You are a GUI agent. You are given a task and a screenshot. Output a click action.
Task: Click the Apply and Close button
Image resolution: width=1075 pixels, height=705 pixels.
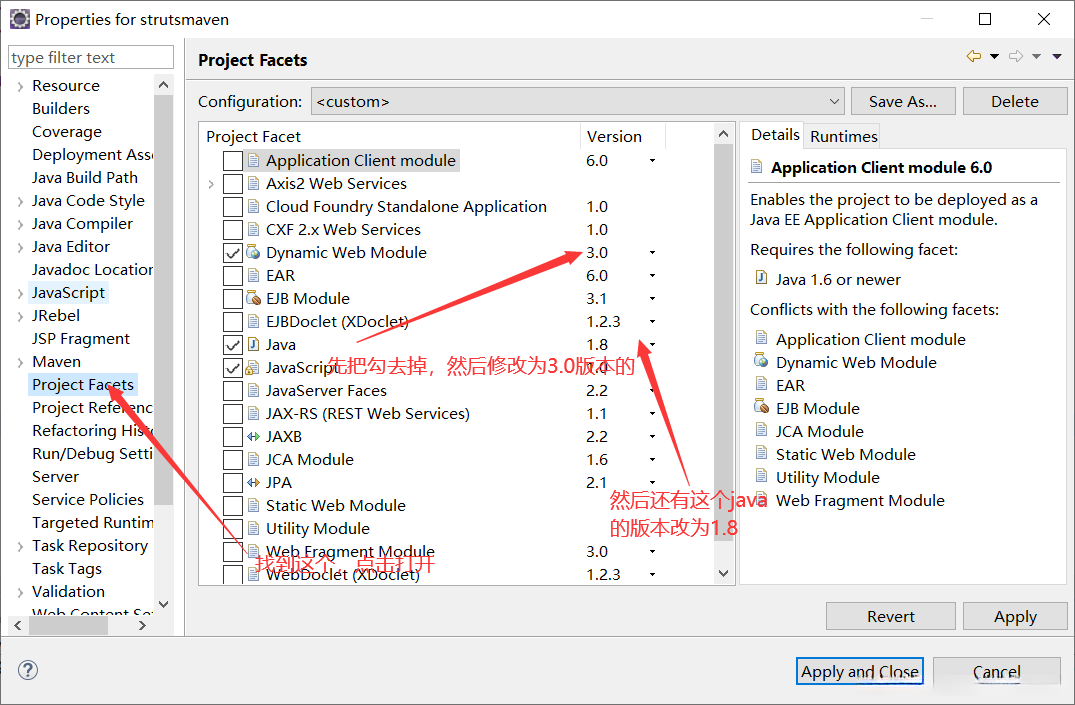click(x=860, y=672)
